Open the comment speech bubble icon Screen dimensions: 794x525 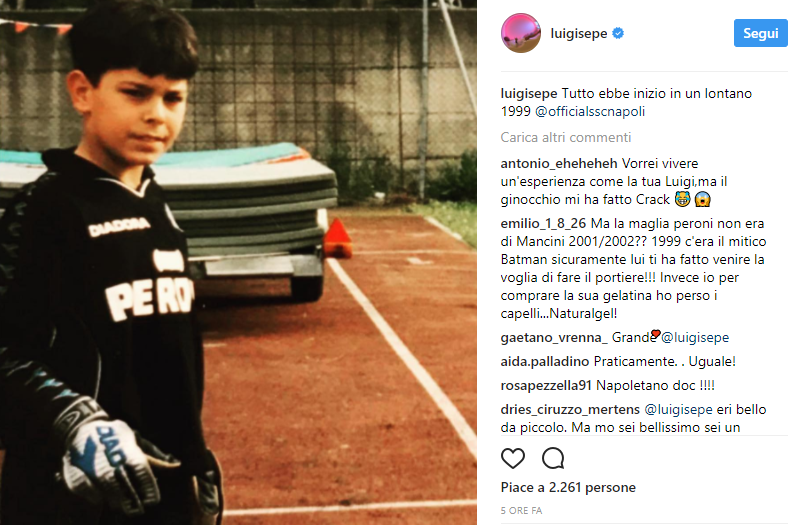pos(553,458)
